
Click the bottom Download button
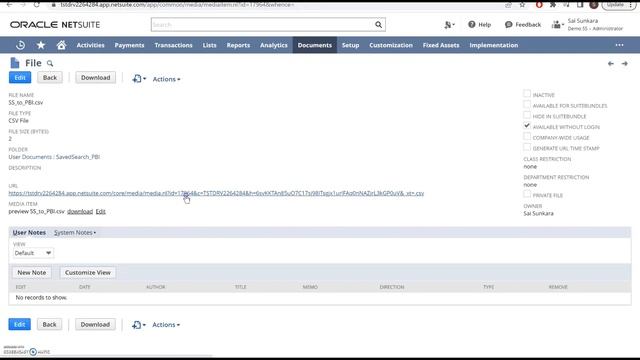[95, 324]
